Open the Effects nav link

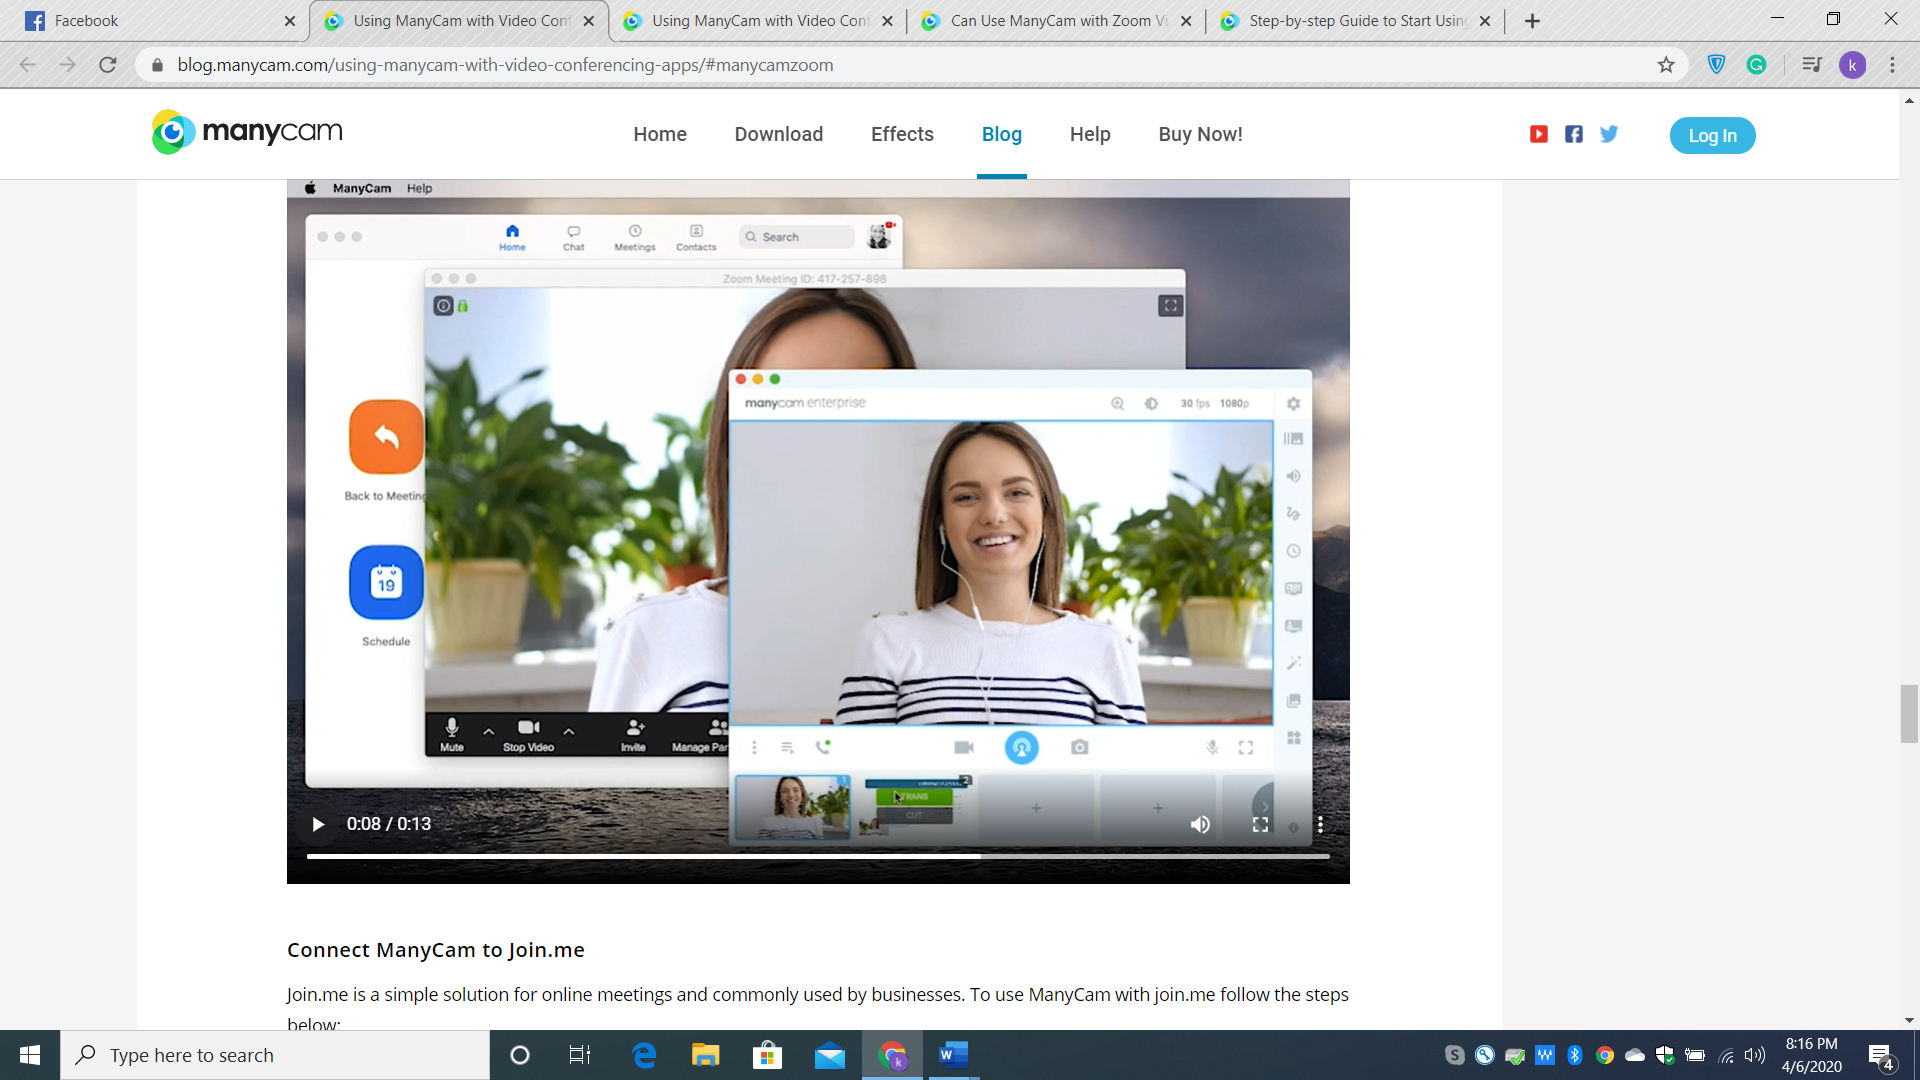pyautogui.click(x=902, y=134)
